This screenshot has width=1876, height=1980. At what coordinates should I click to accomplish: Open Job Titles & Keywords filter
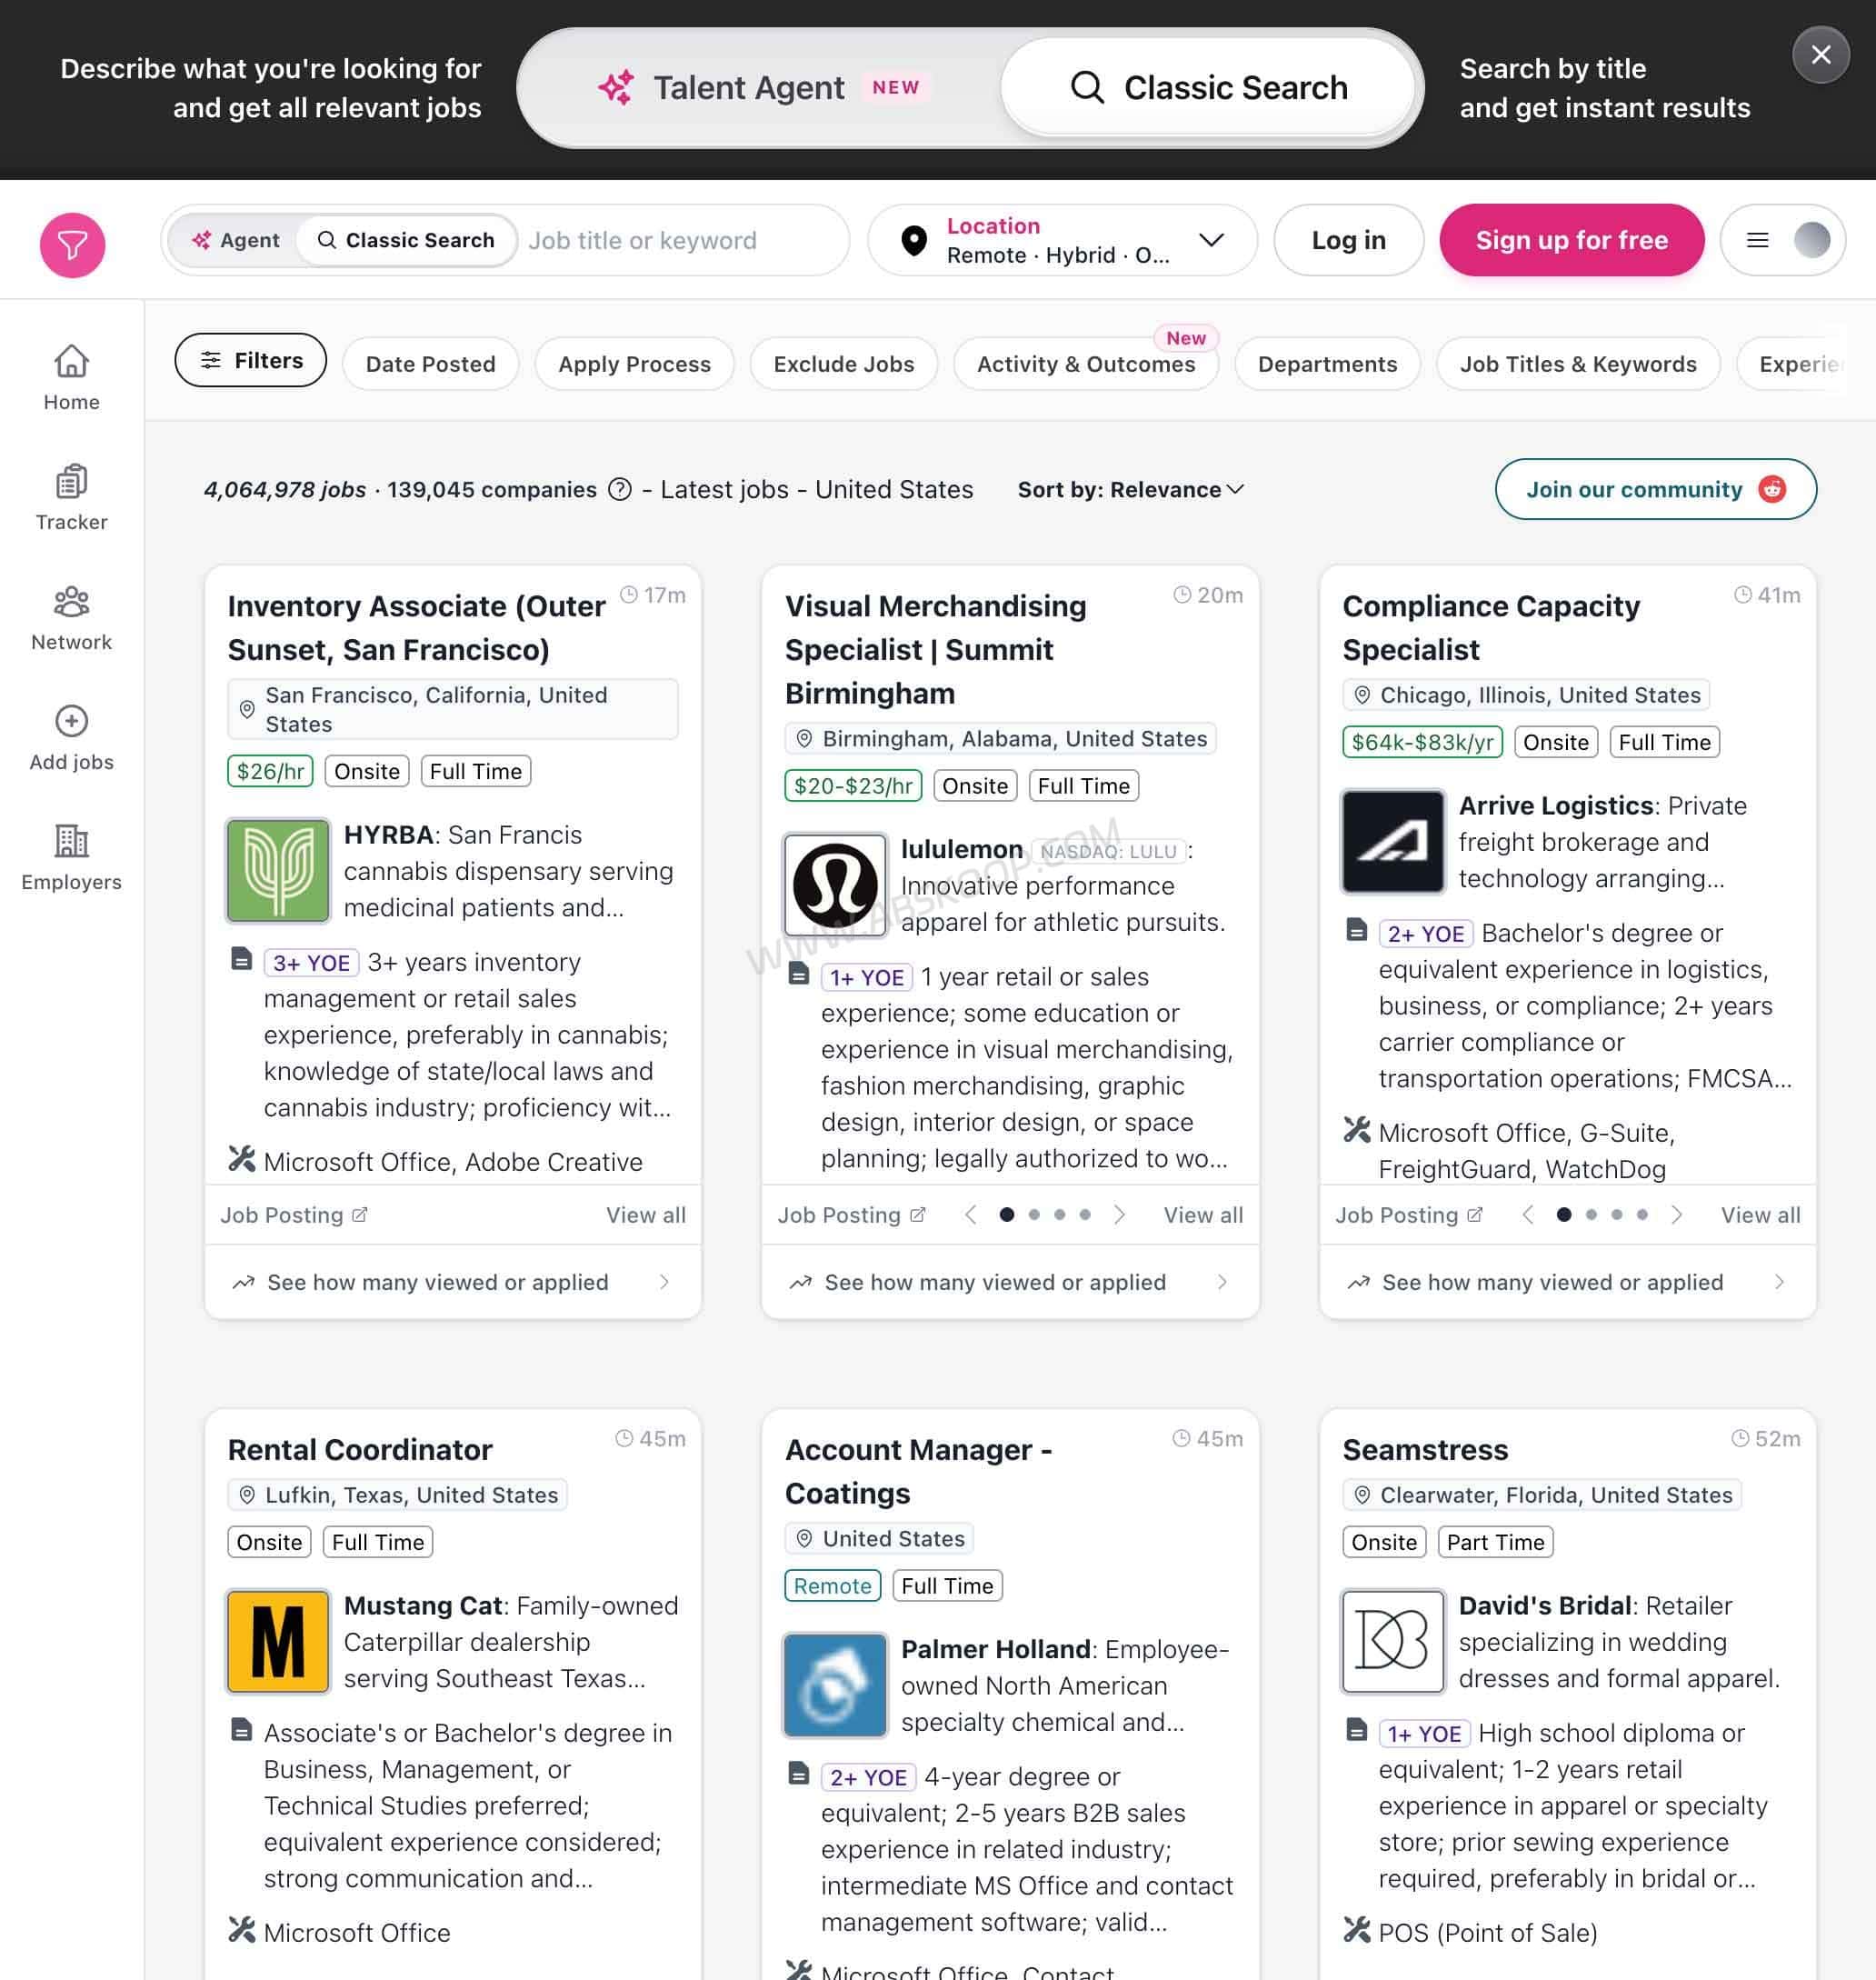1578,364
